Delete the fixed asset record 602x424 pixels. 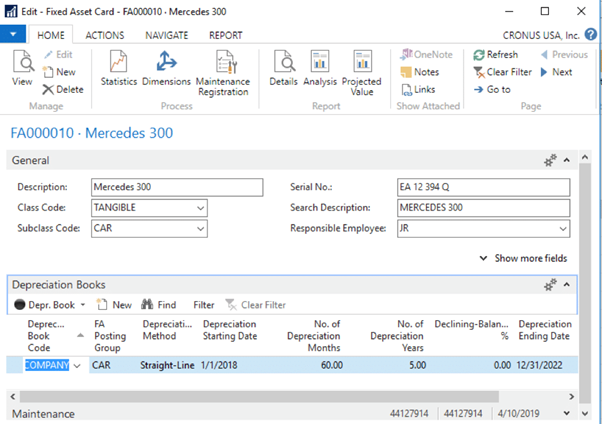point(63,89)
